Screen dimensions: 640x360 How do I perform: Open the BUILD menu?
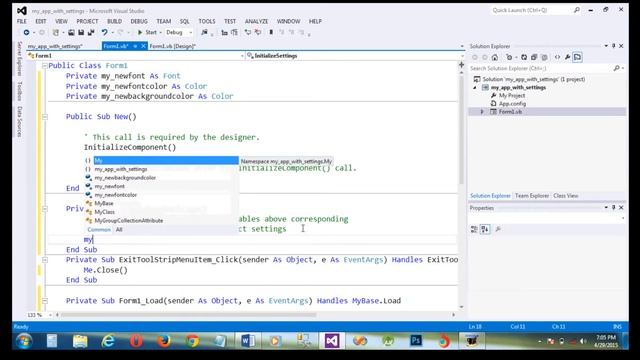coord(114,21)
